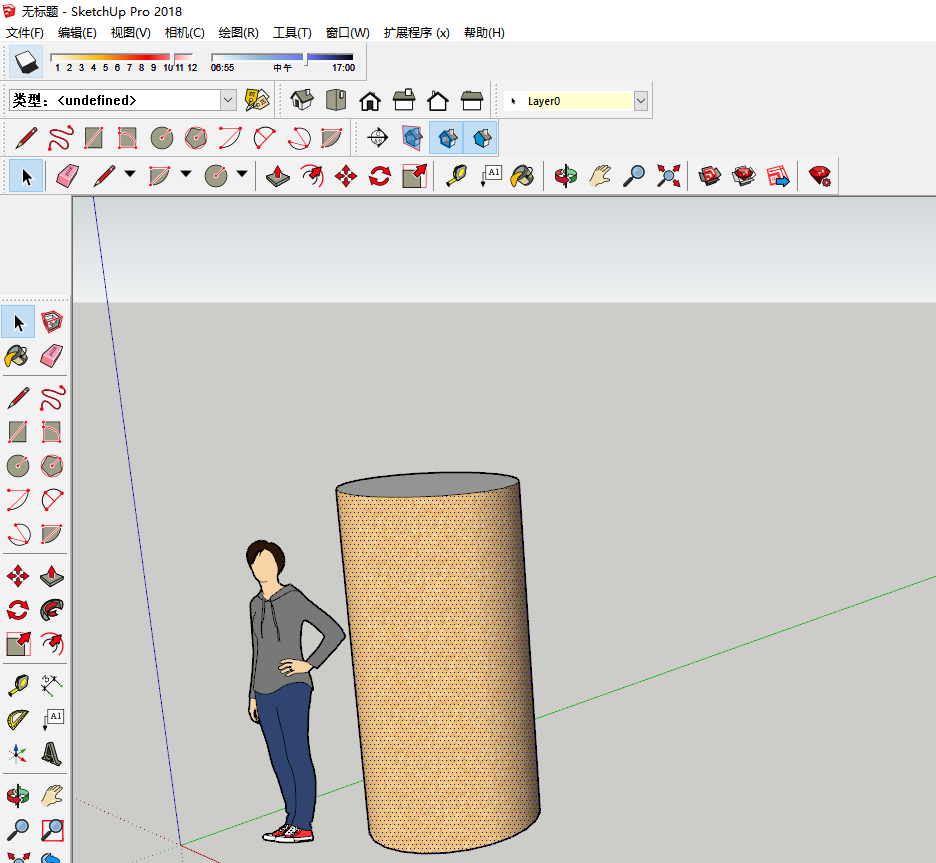Switch to Front view
936x863 pixels.
point(370,100)
